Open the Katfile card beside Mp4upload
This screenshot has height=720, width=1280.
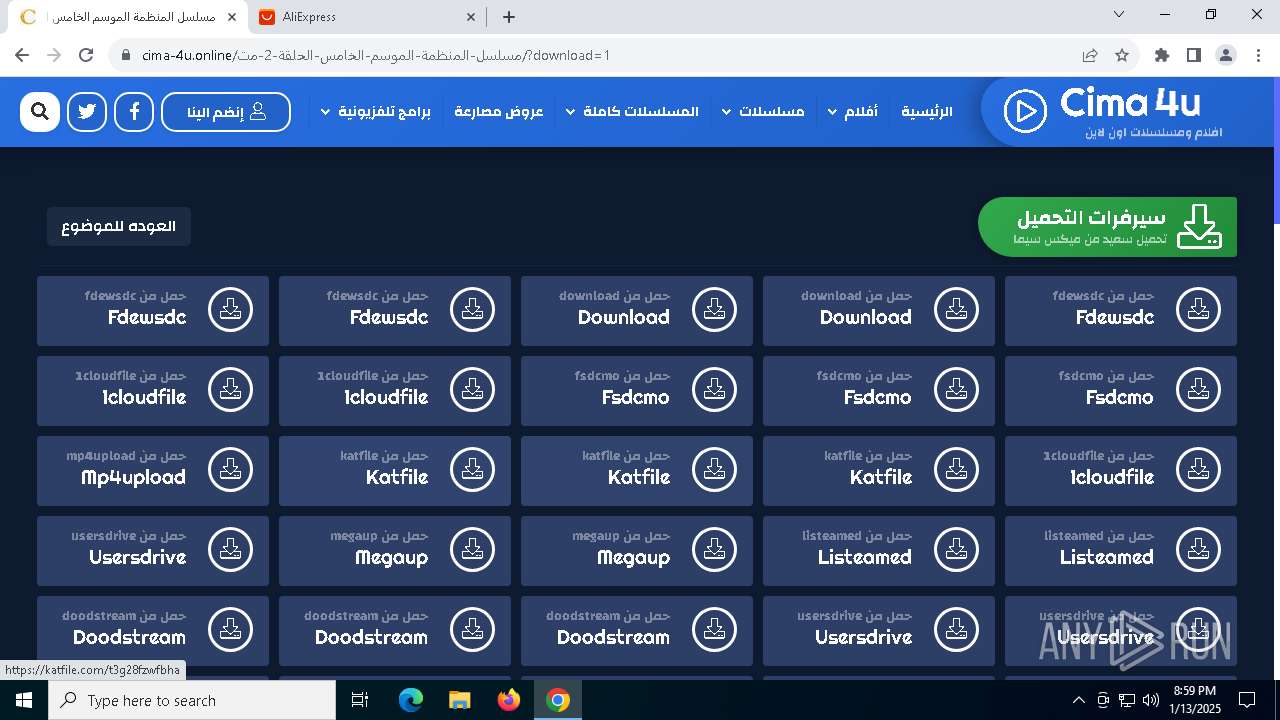click(x=395, y=471)
